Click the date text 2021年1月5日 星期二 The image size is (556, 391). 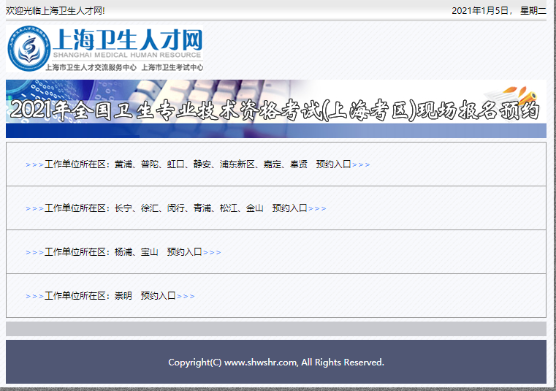499,11
